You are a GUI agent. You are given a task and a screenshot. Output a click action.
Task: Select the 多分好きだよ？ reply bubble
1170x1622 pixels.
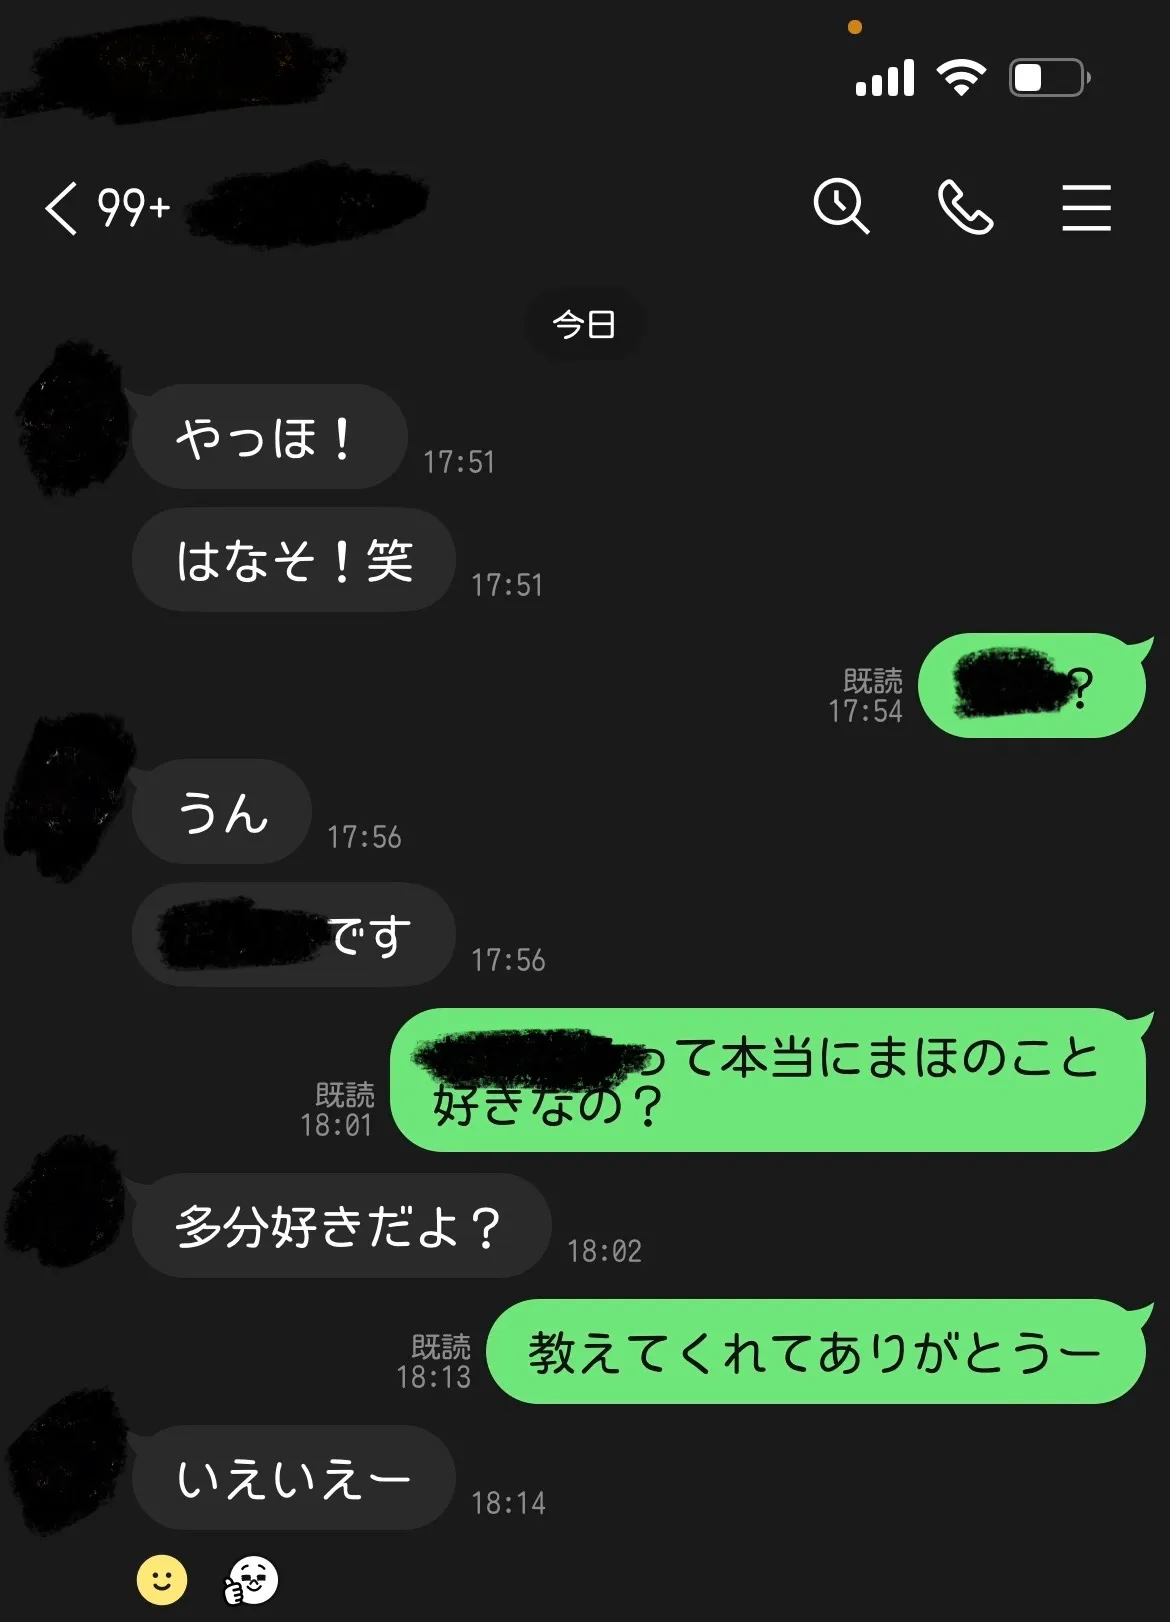point(341,1225)
